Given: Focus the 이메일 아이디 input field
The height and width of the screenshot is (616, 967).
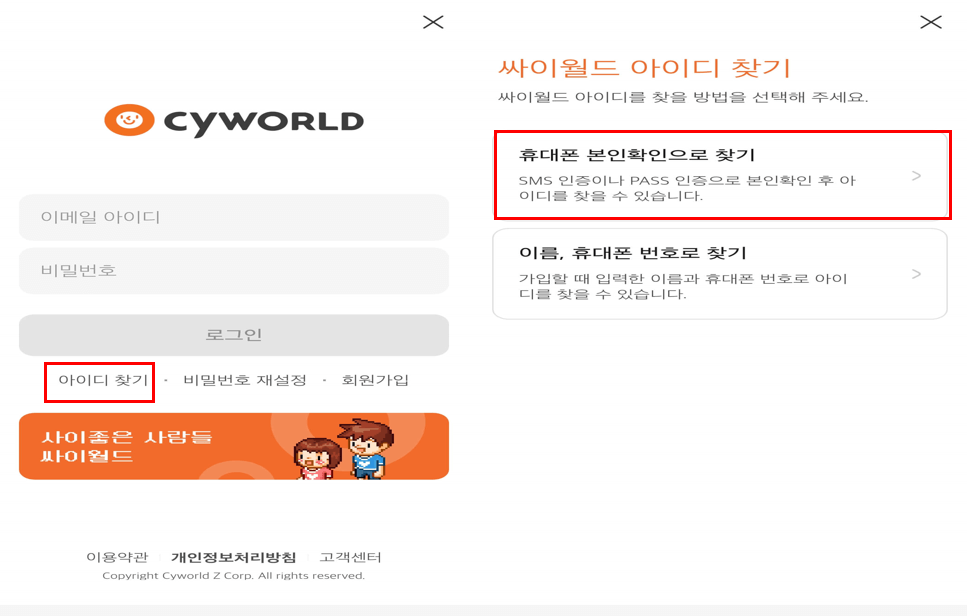Looking at the screenshot, I should coord(234,217).
